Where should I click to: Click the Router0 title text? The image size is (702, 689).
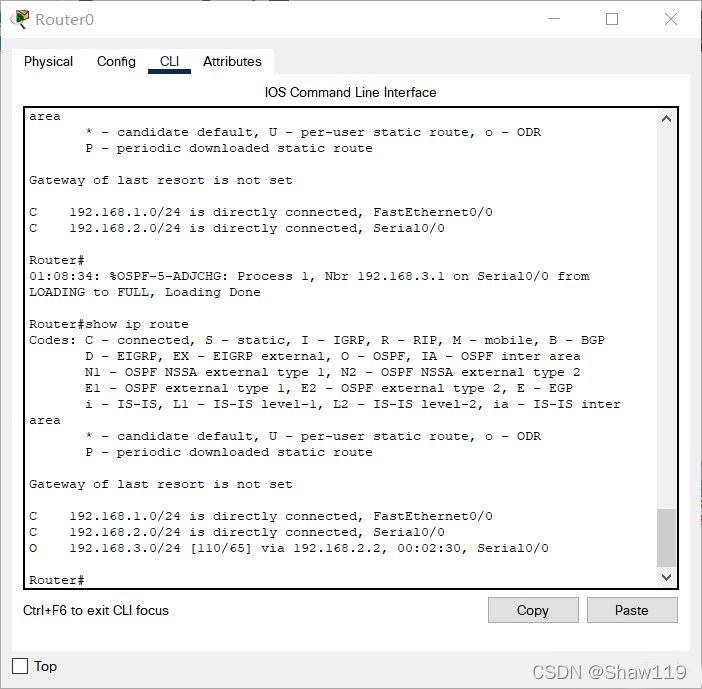pos(64,20)
